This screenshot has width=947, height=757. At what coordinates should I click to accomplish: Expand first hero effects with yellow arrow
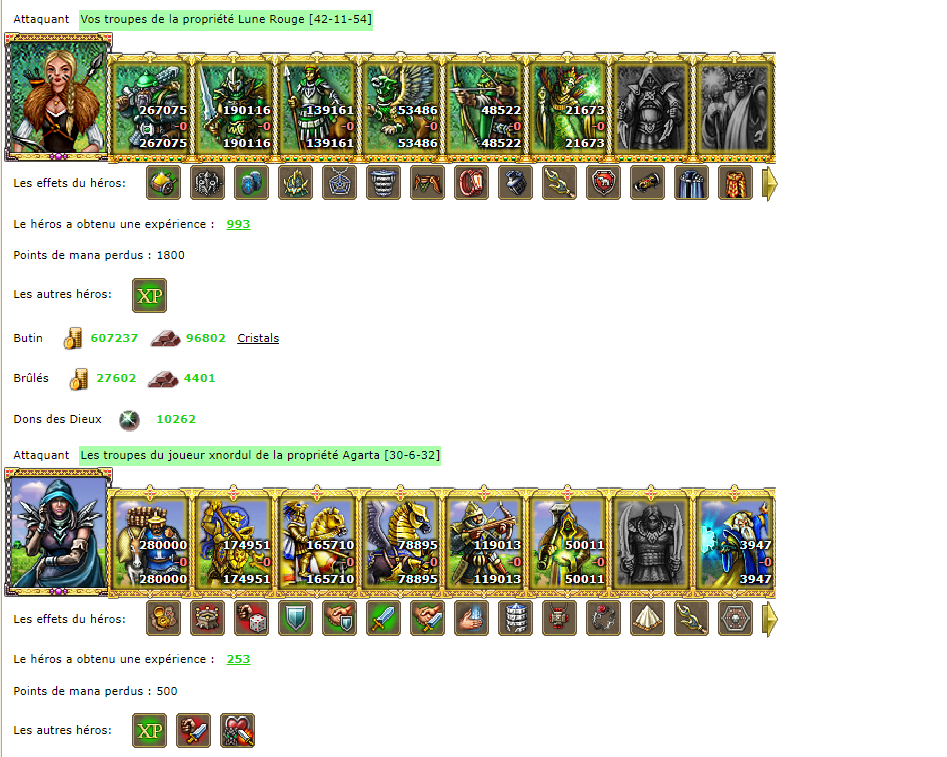pos(769,183)
